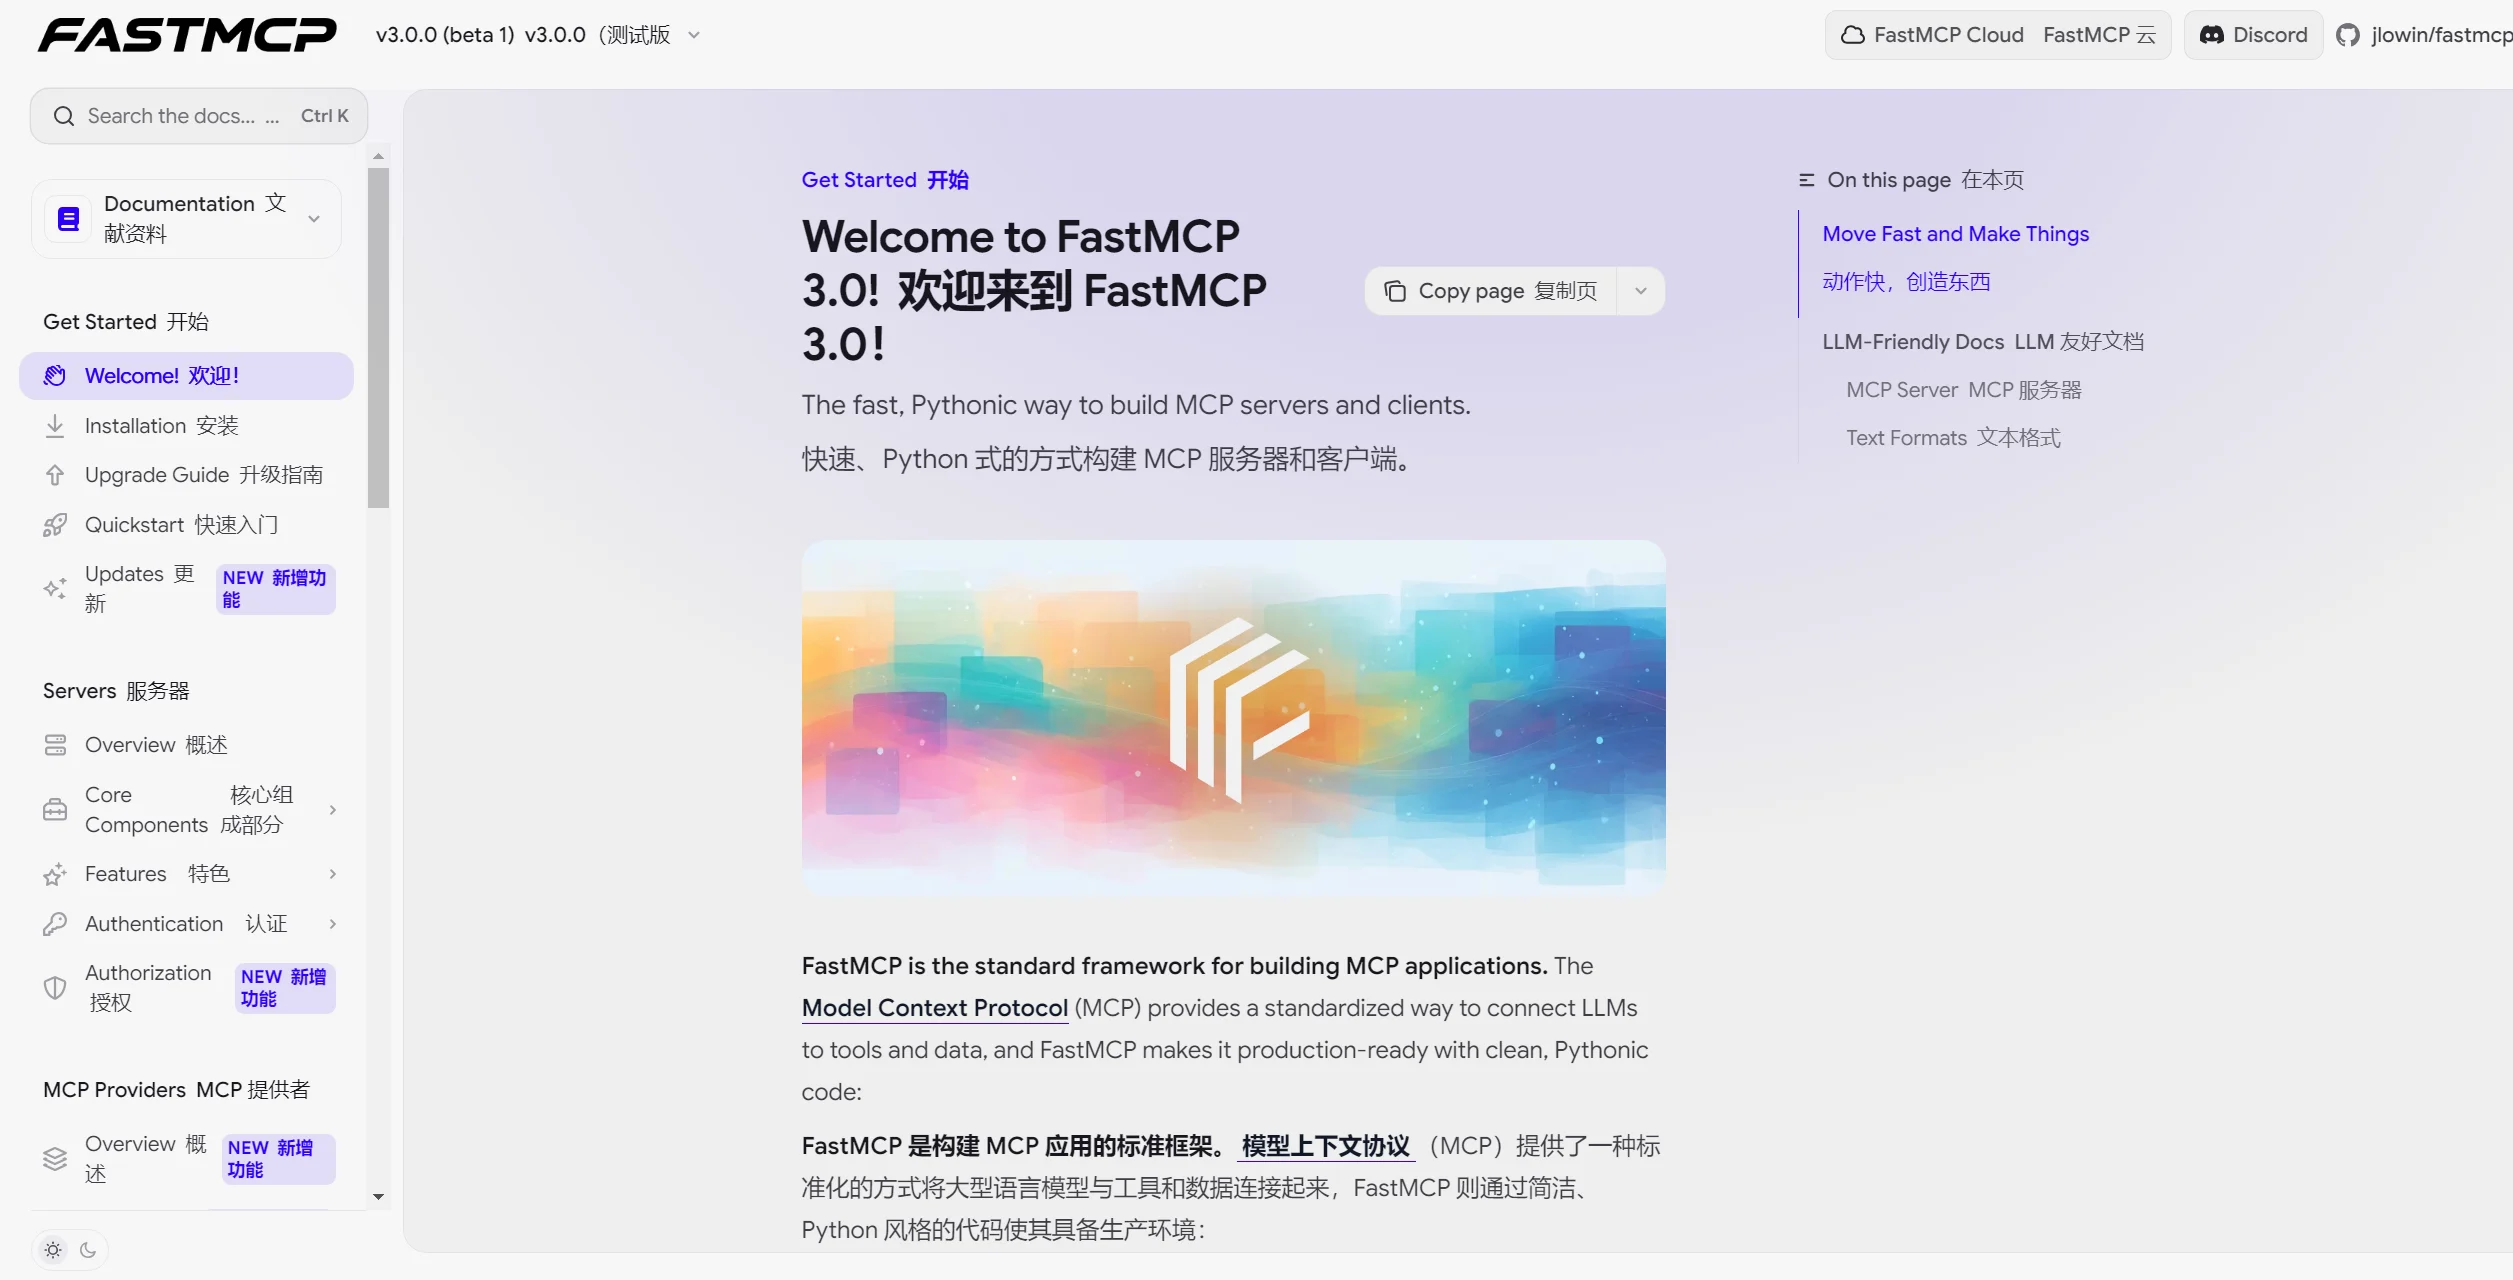Click the Quickstart link icon
The width and height of the screenshot is (2513, 1280).
[55, 524]
